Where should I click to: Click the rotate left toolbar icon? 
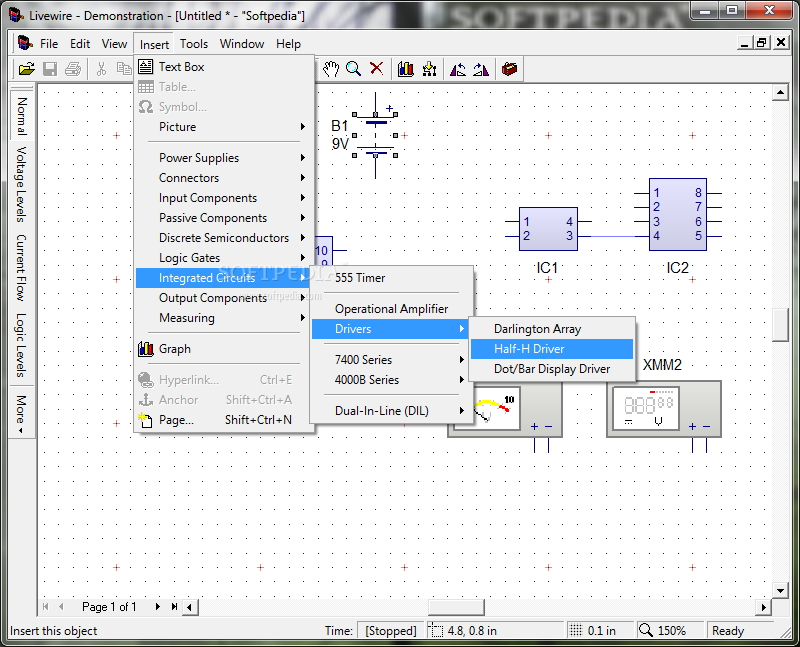click(458, 69)
